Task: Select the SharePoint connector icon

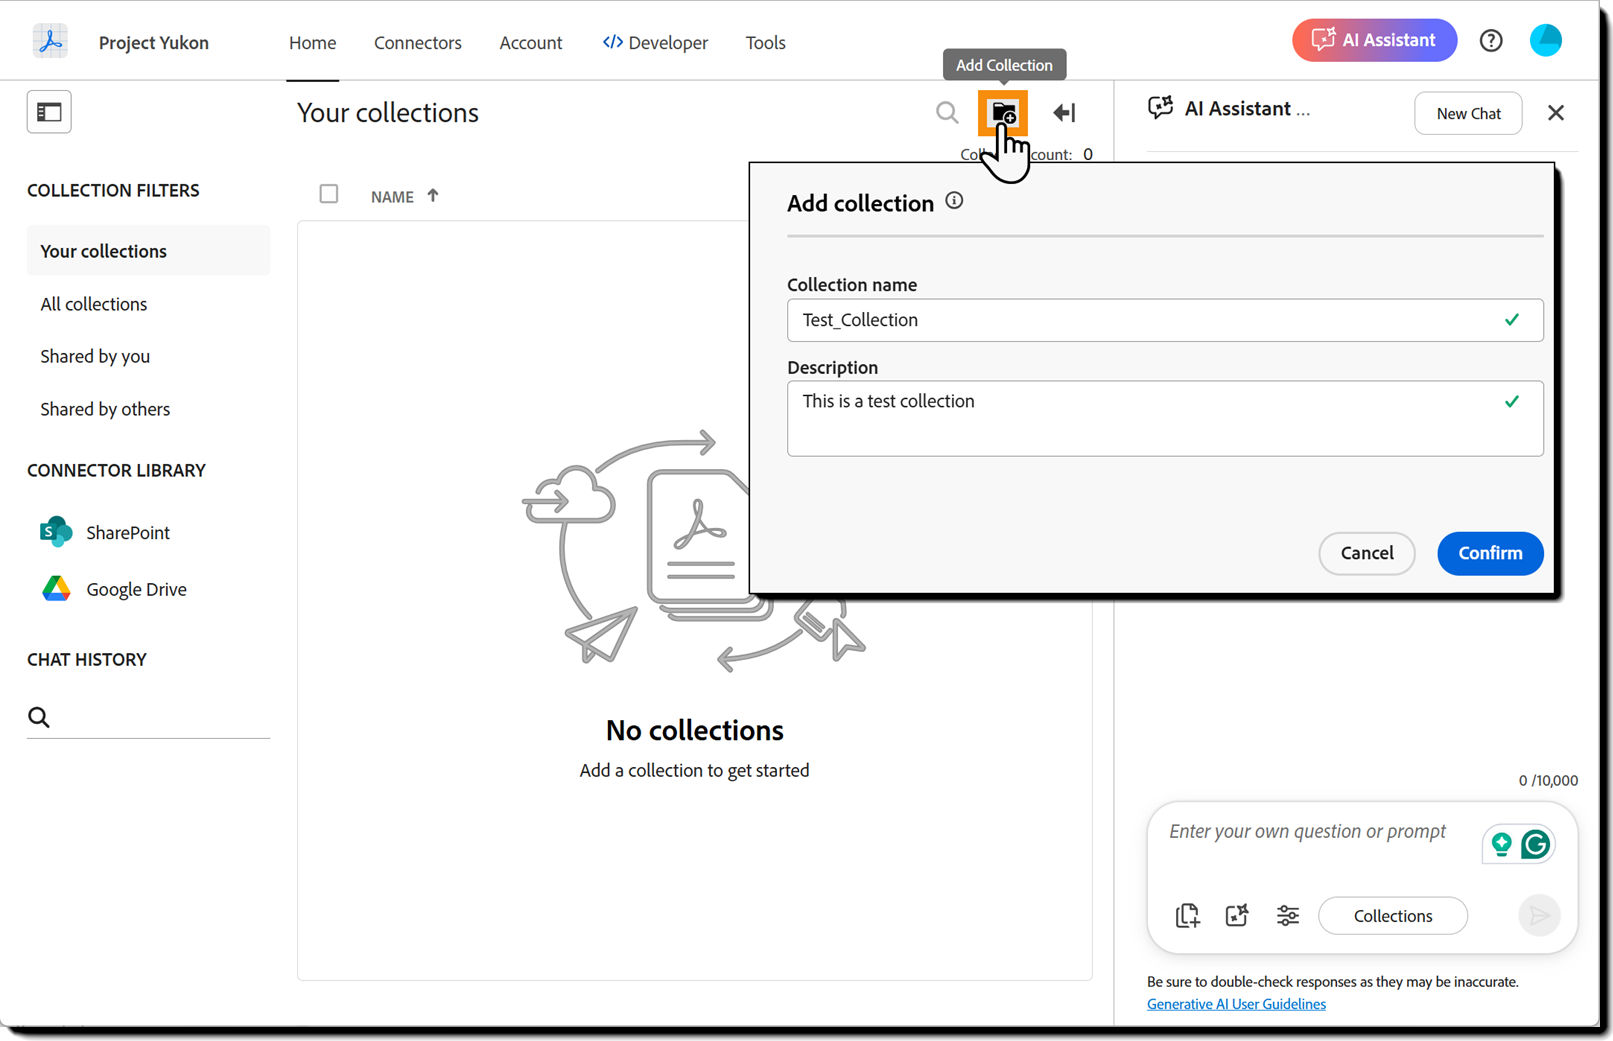Action: coord(55,532)
